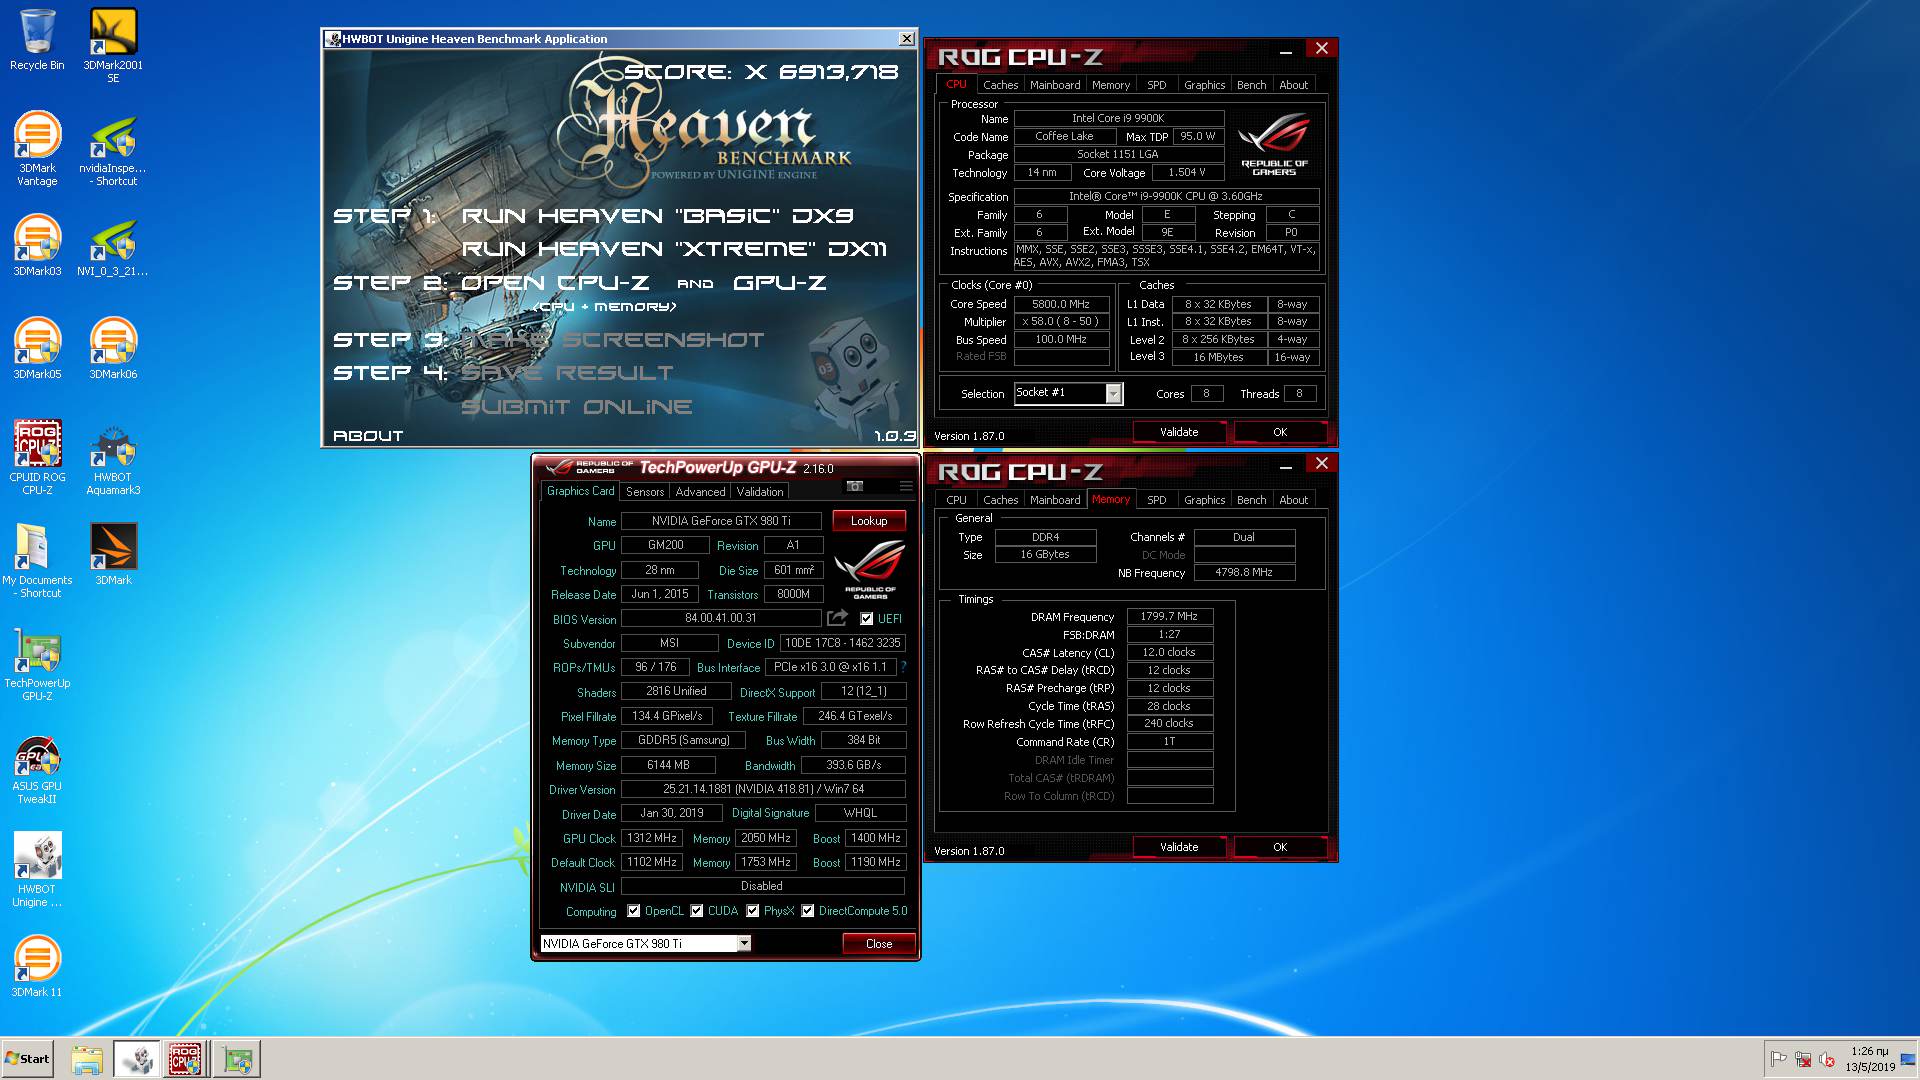This screenshot has width=1920, height=1080.
Task: Click Validate in the CPU-Z Memory window
Action: [1179, 847]
